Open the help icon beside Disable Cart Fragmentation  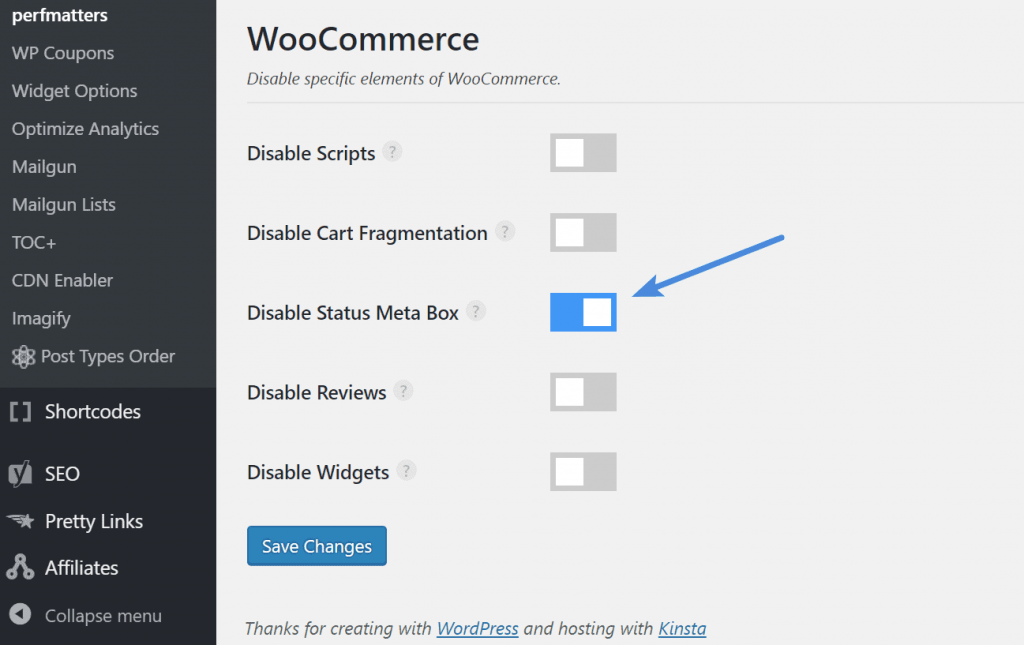[x=506, y=230]
